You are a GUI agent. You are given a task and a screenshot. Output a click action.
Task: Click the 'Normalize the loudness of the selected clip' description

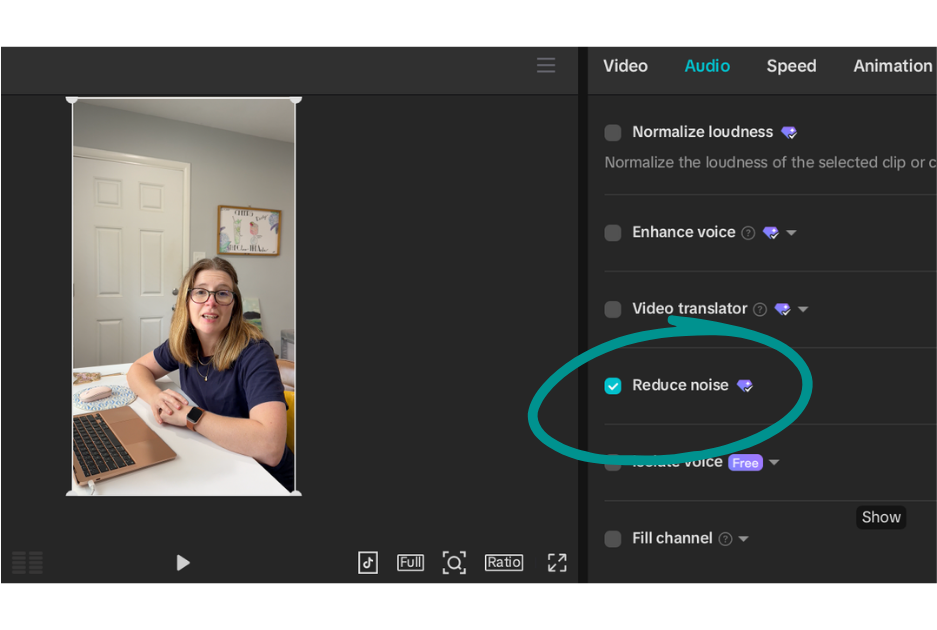click(x=770, y=163)
